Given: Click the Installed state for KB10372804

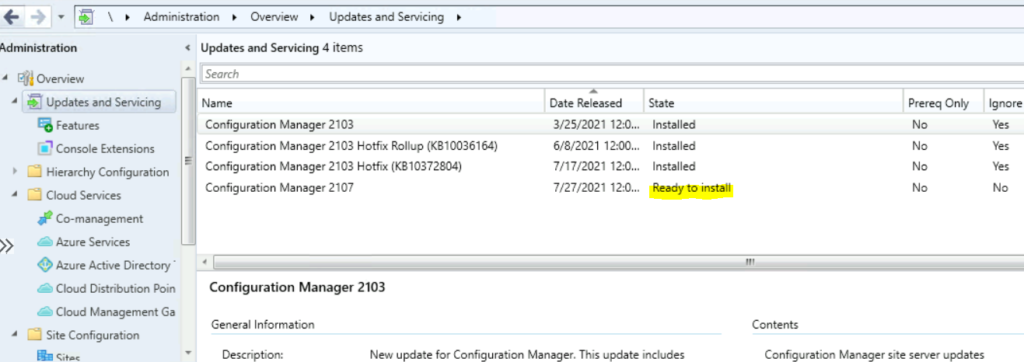Looking at the screenshot, I should click(x=674, y=167).
